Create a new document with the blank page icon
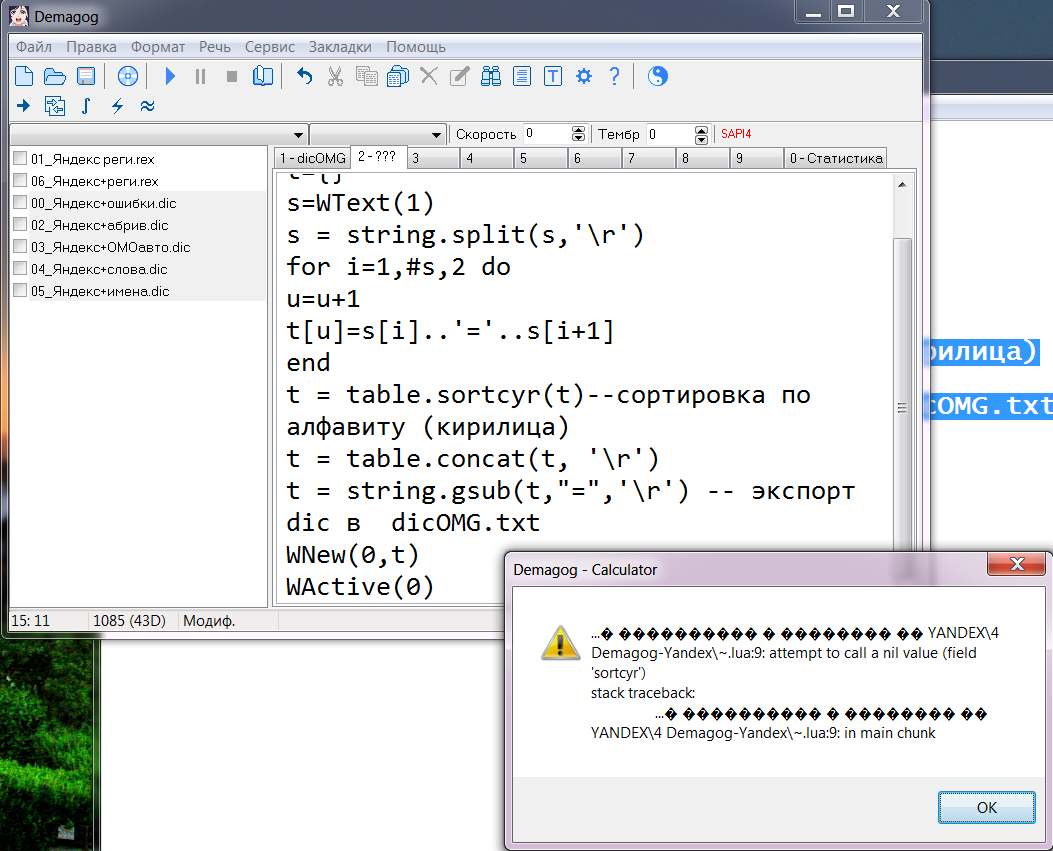The image size is (1053, 851). click(24, 76)
